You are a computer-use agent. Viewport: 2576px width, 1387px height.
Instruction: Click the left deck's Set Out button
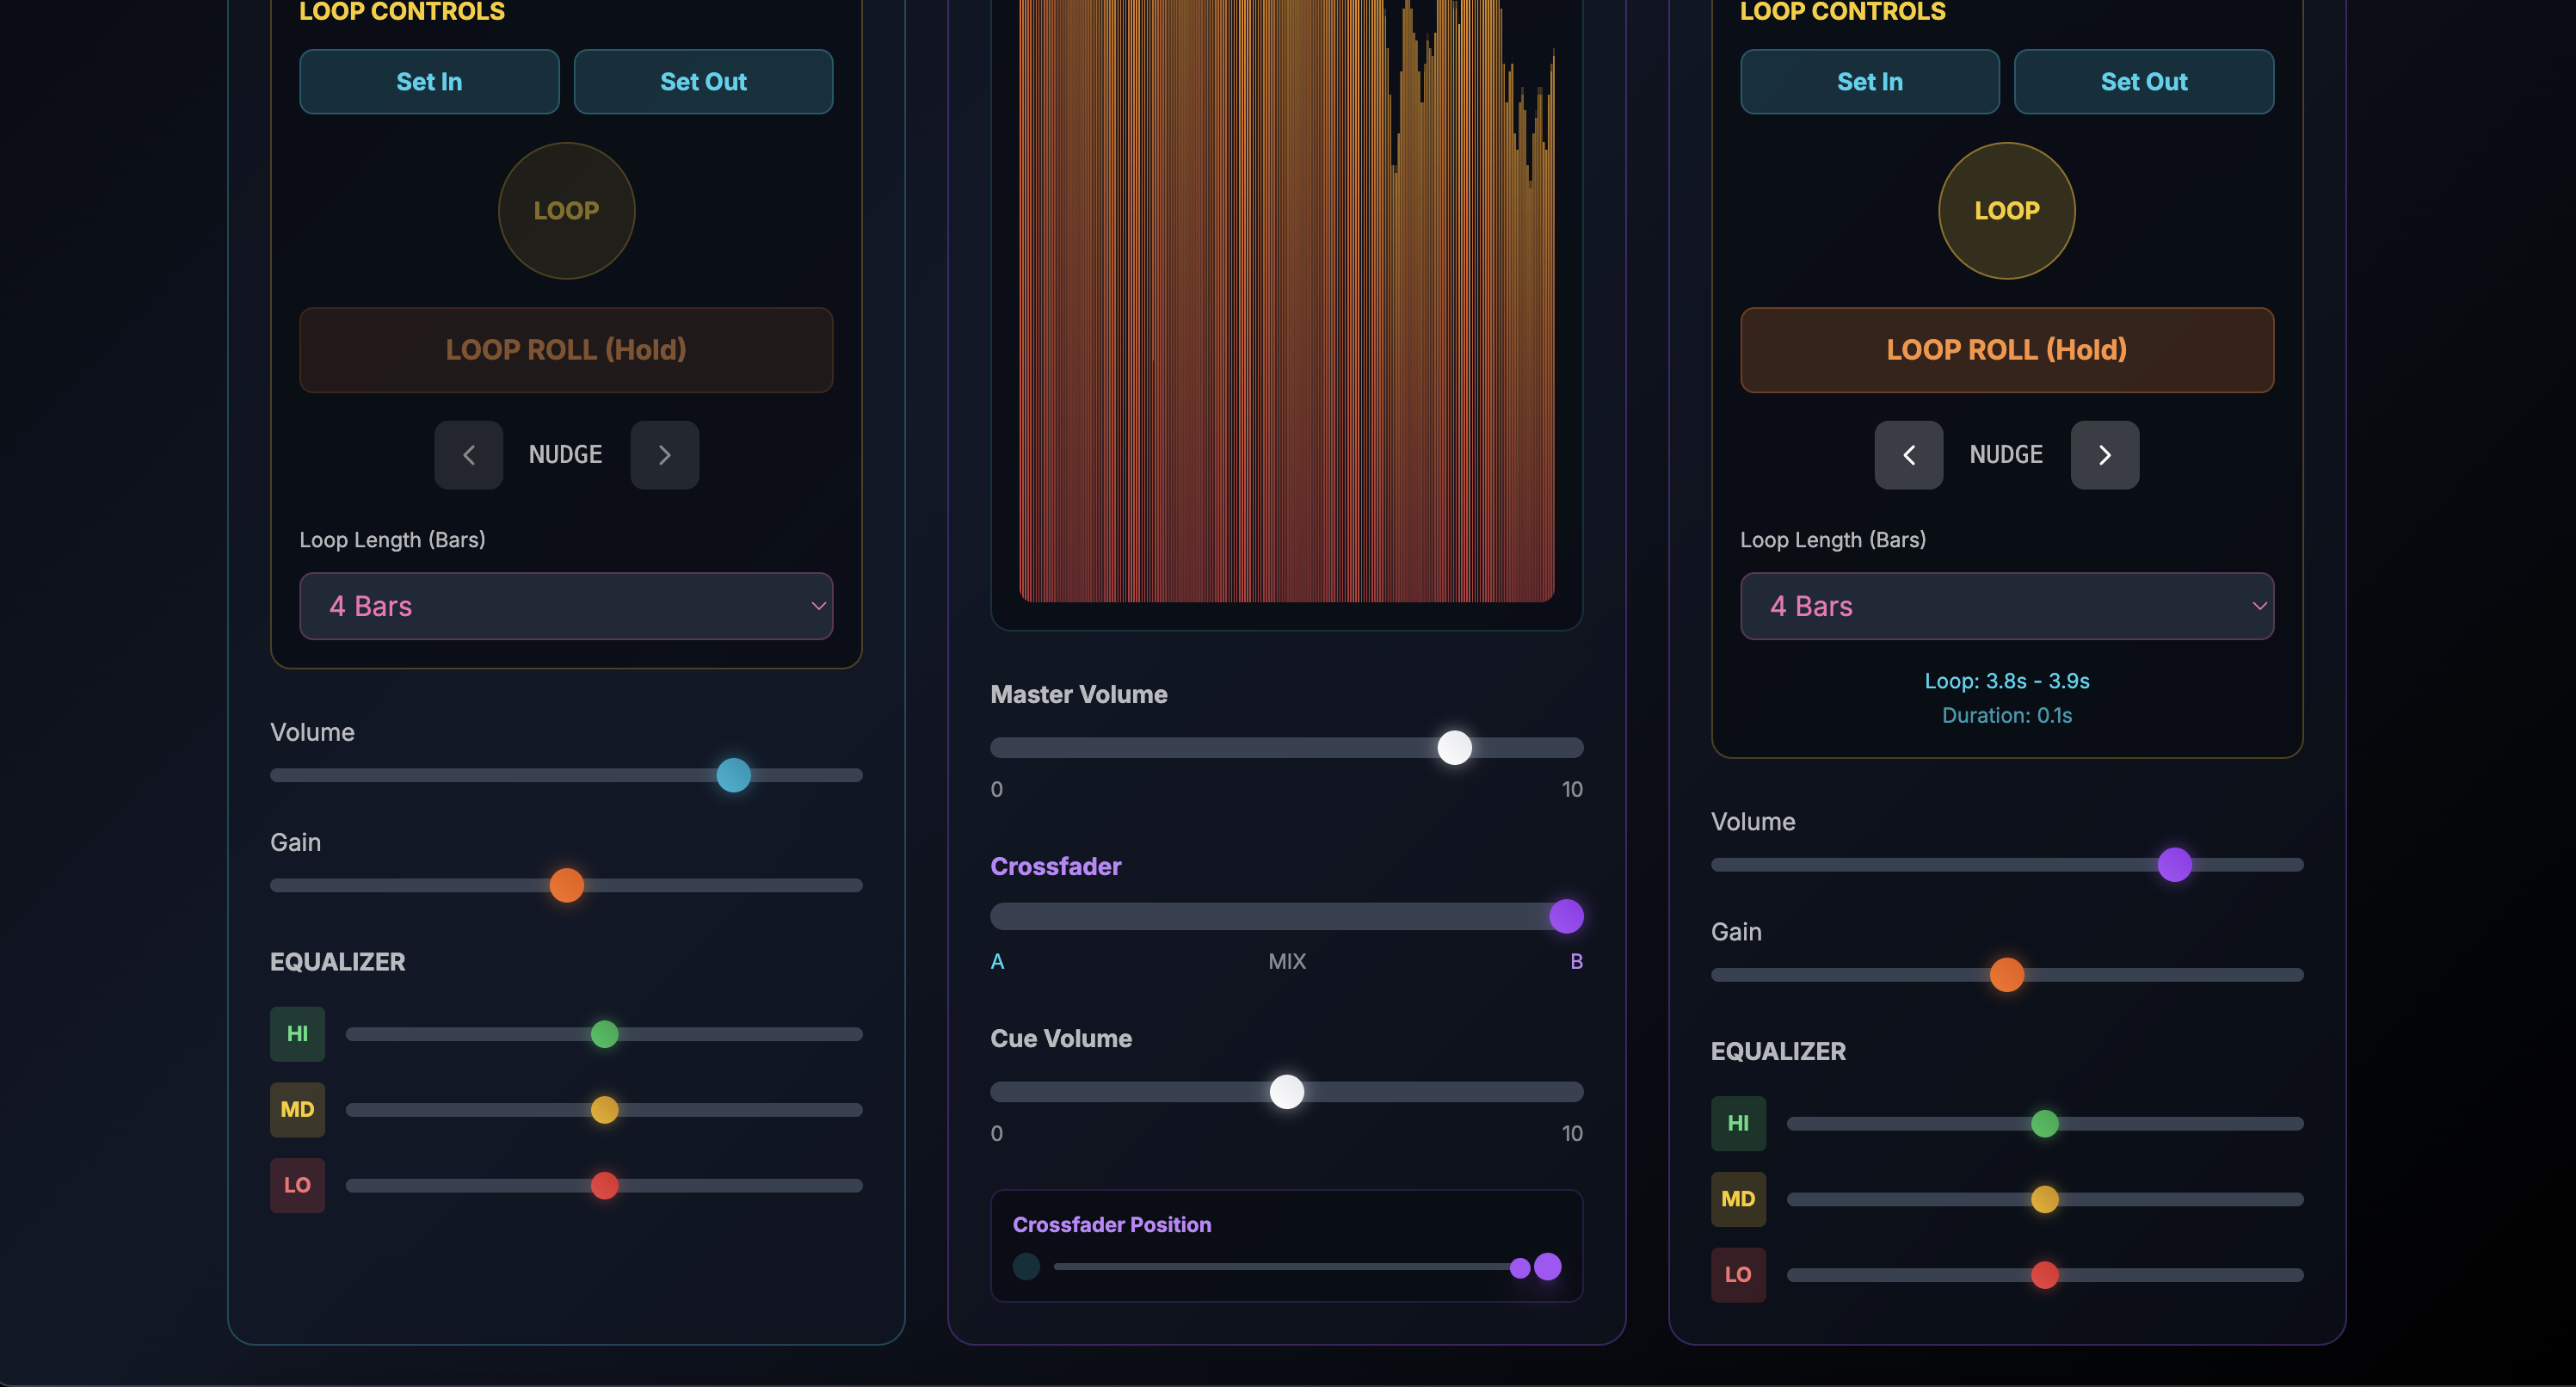703,82
